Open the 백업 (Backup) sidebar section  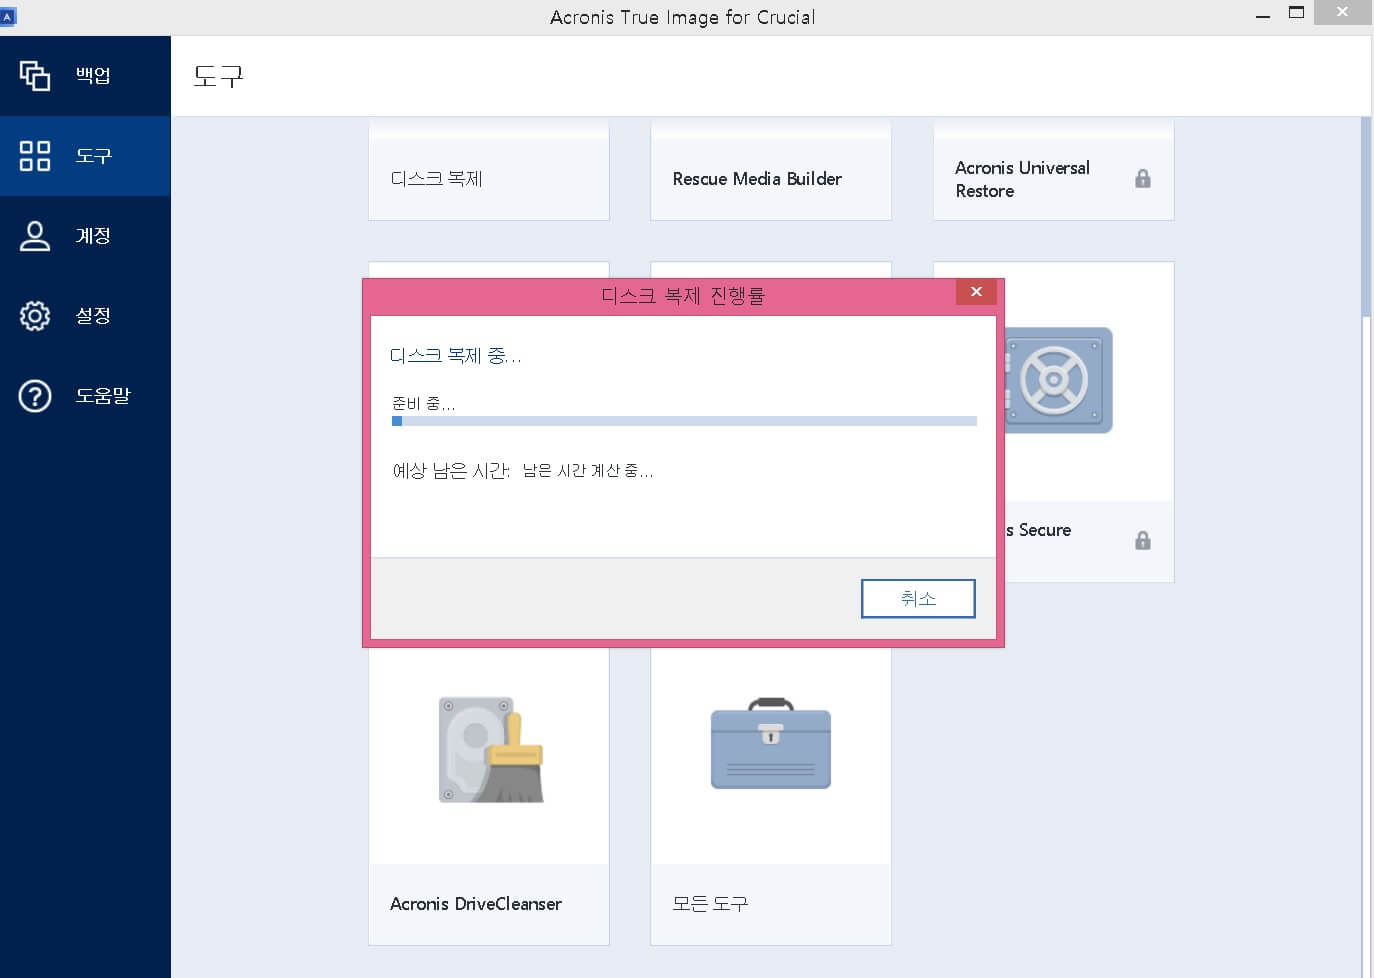click(x=85, y=76)
